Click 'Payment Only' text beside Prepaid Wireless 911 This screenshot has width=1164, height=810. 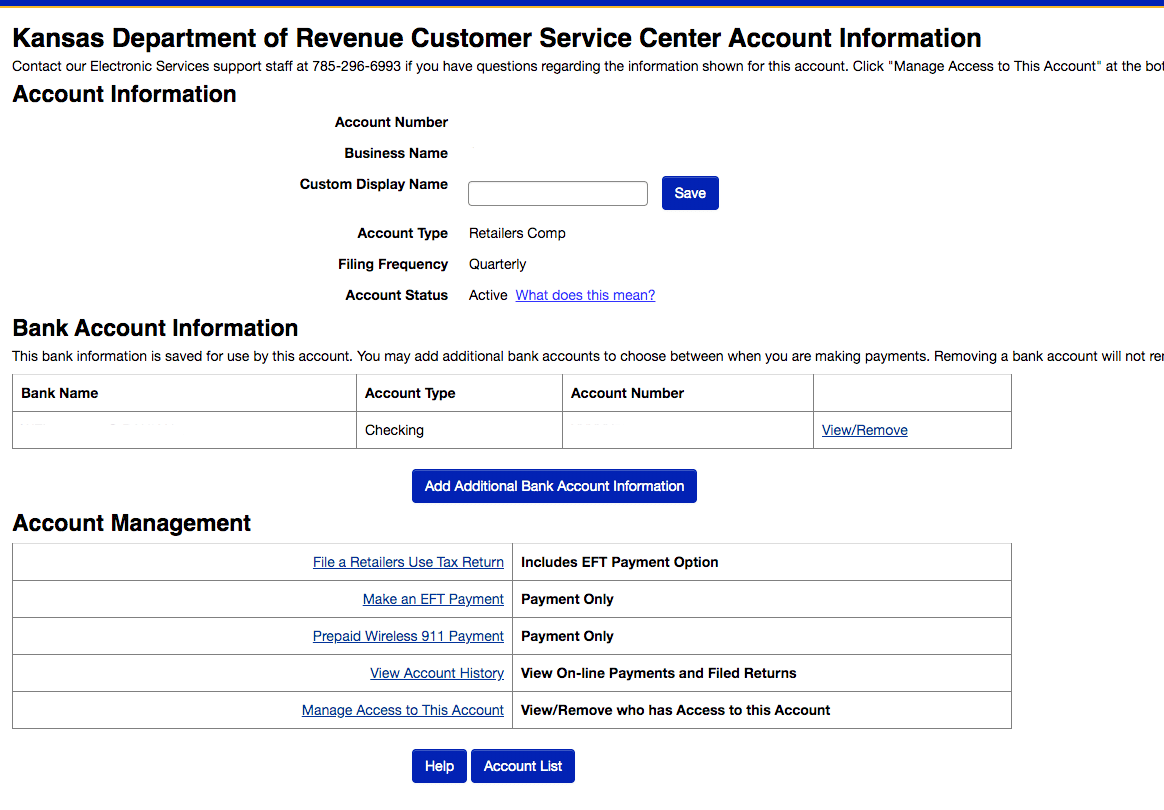567,636
